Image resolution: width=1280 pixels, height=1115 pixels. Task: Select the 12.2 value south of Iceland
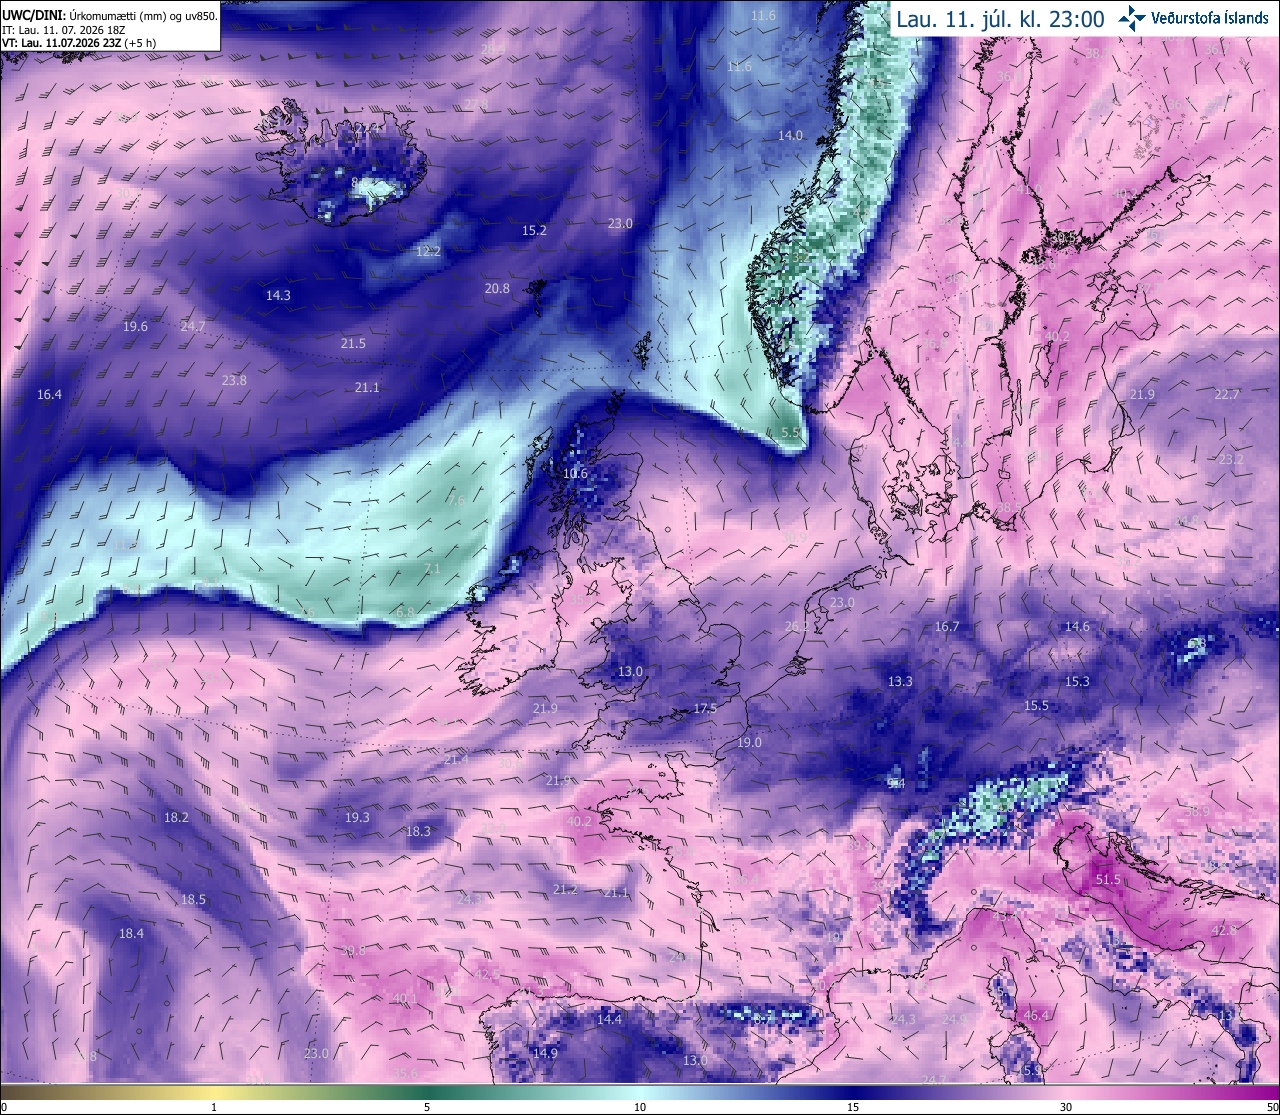click(x=428, y=251)
